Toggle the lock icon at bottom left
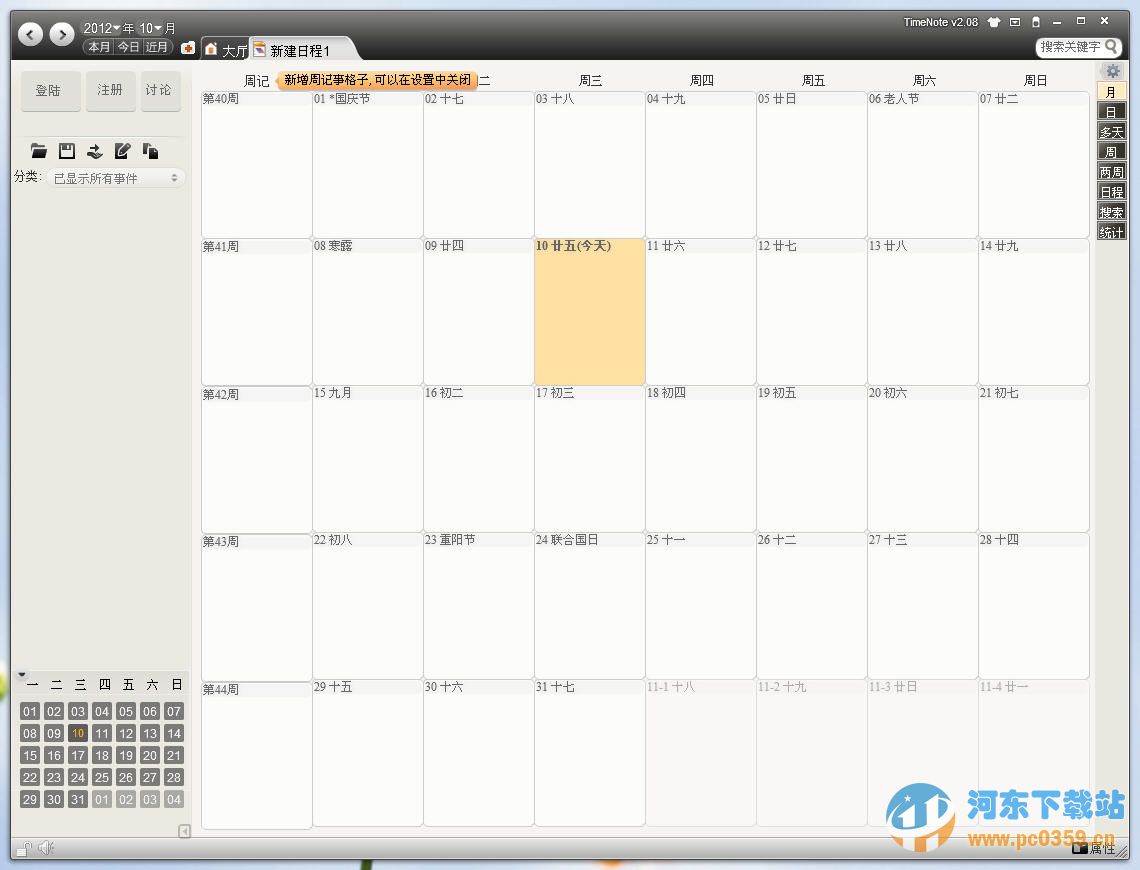Image resolution: width=1140 pixels, height=870 pixels. point(22,848)
